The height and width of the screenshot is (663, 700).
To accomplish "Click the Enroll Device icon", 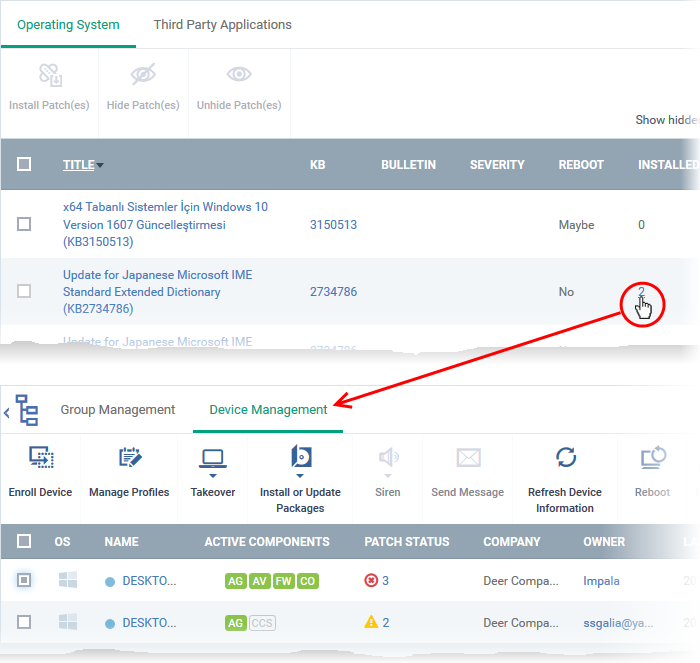I will 41,459.
